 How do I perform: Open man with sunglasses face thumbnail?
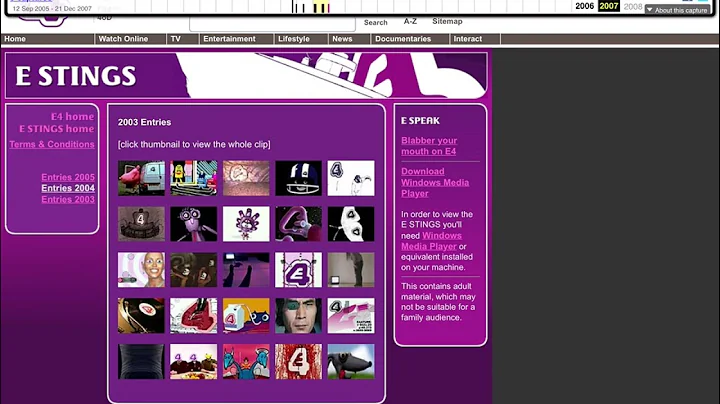click(298, 316)
